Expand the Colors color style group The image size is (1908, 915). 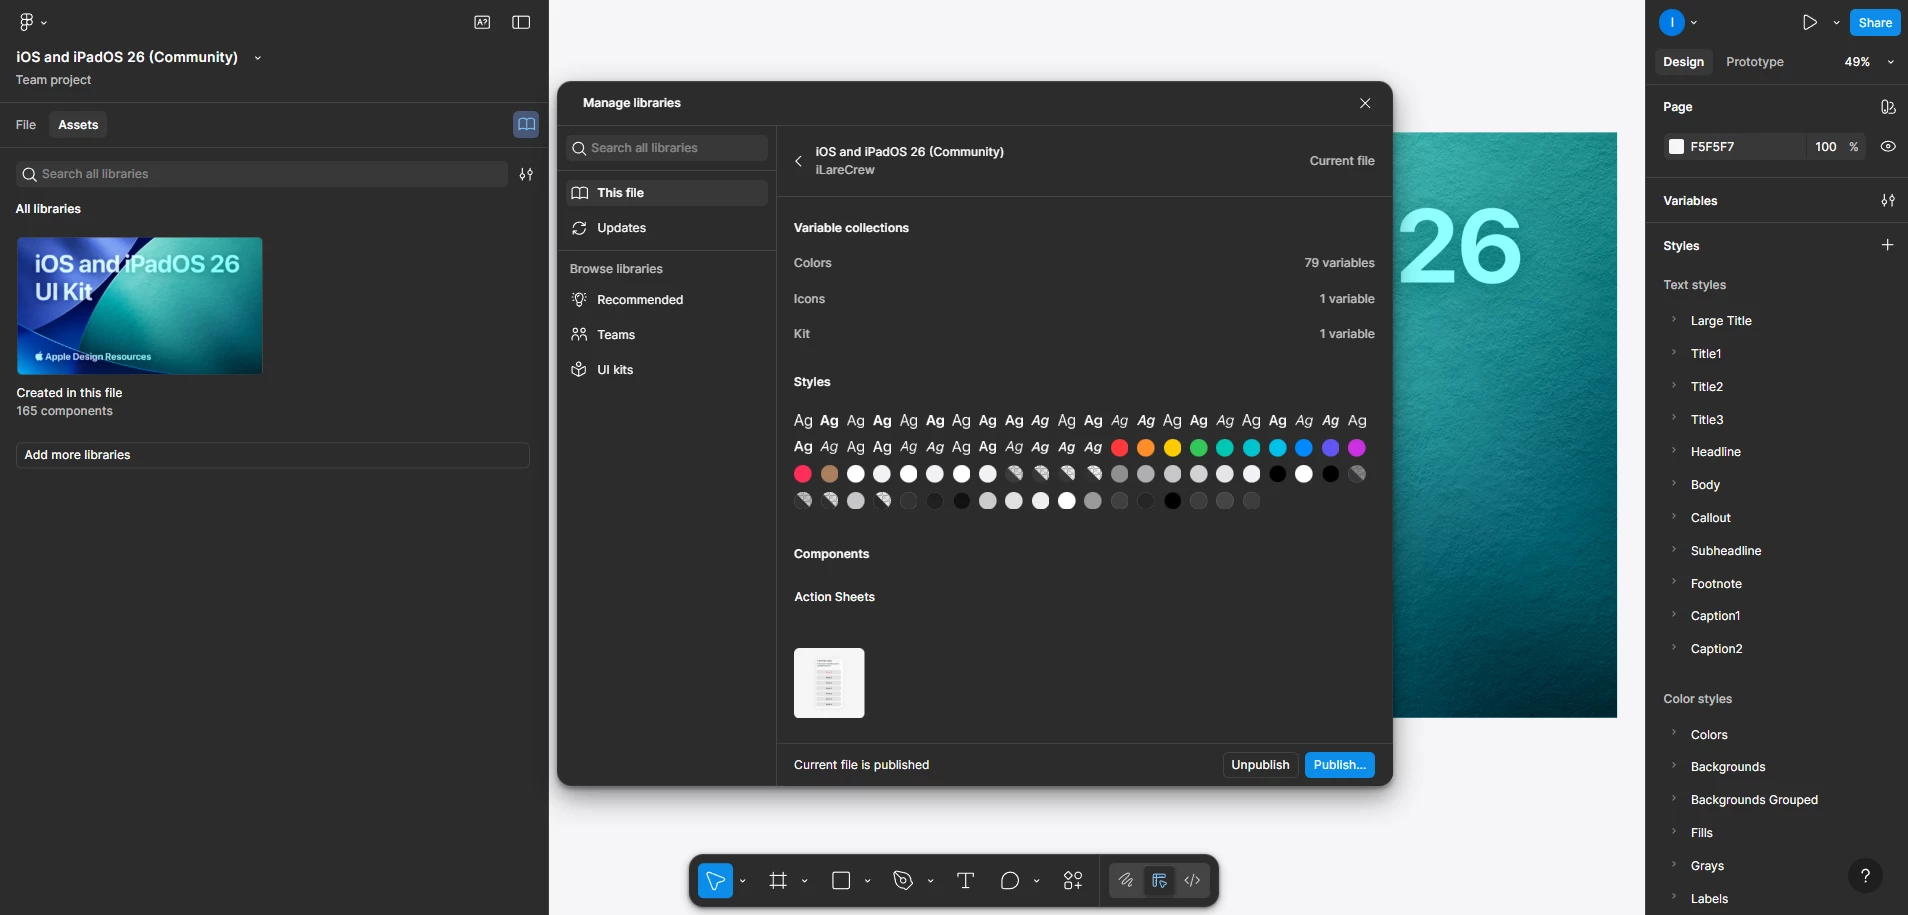[x=1674, y=733]
